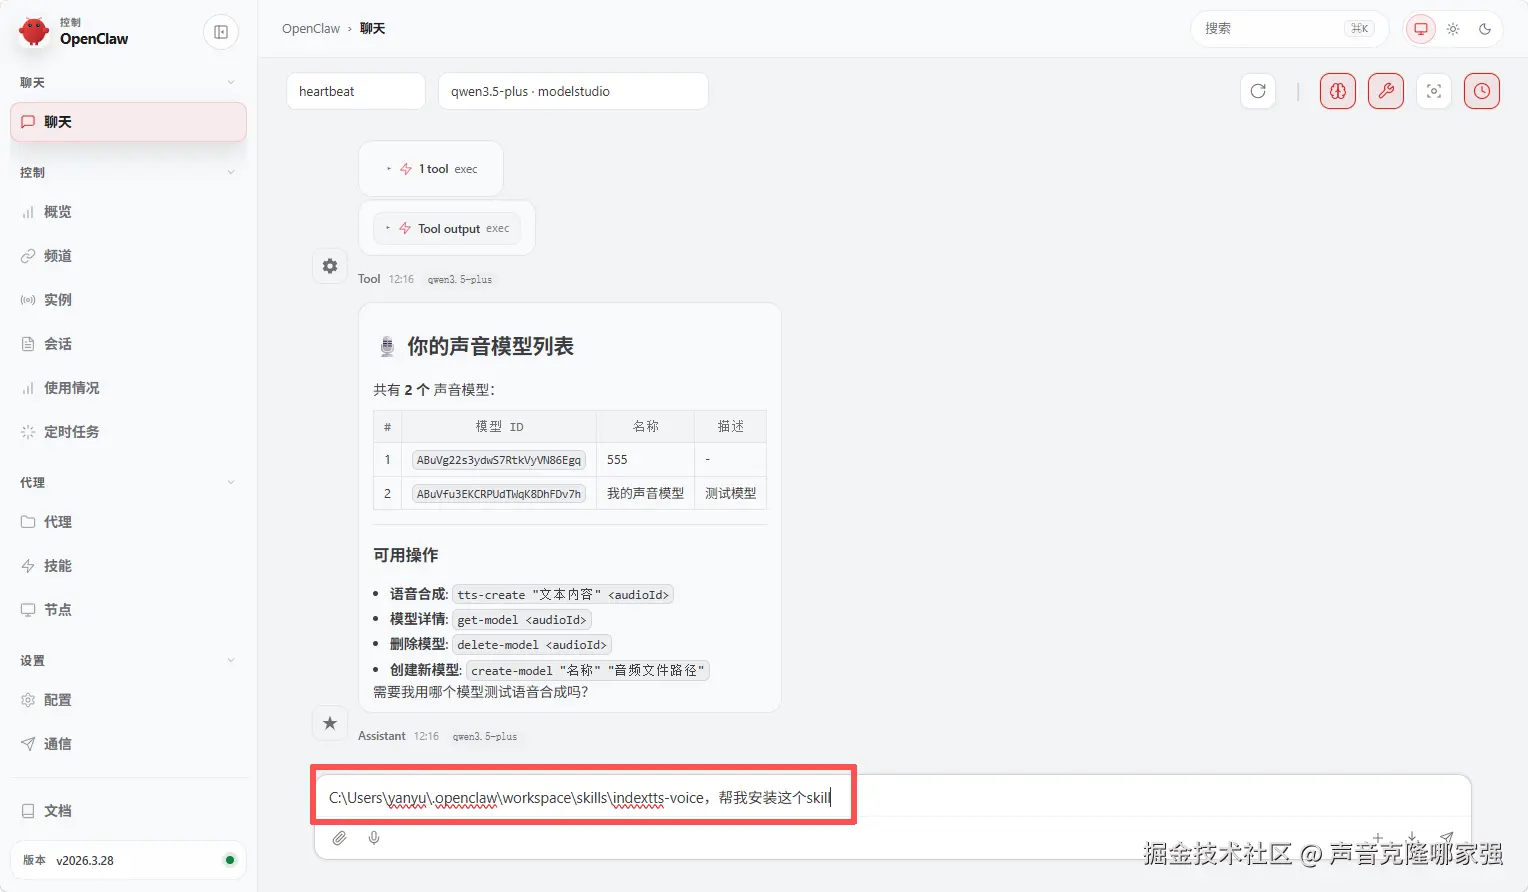Open the qwen3.5-plus model selector
The width and height of the screenshot is (1528, 892).
click(x=573, y=90)
